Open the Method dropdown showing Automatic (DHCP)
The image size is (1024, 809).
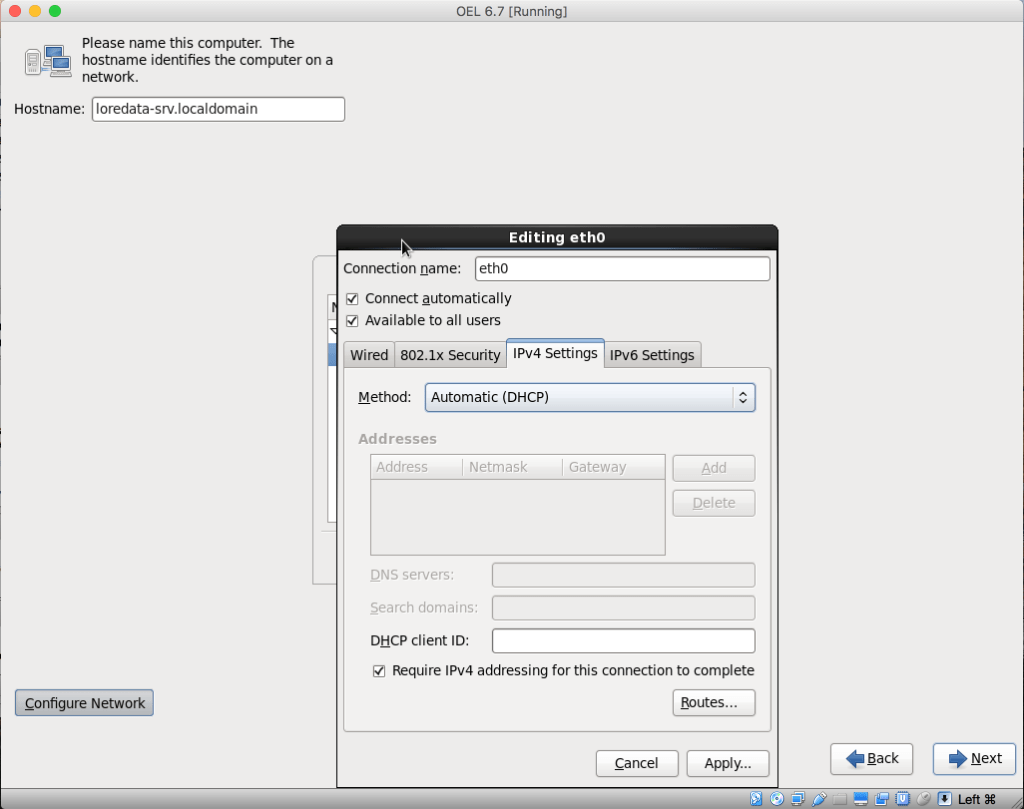pos(590,398)
